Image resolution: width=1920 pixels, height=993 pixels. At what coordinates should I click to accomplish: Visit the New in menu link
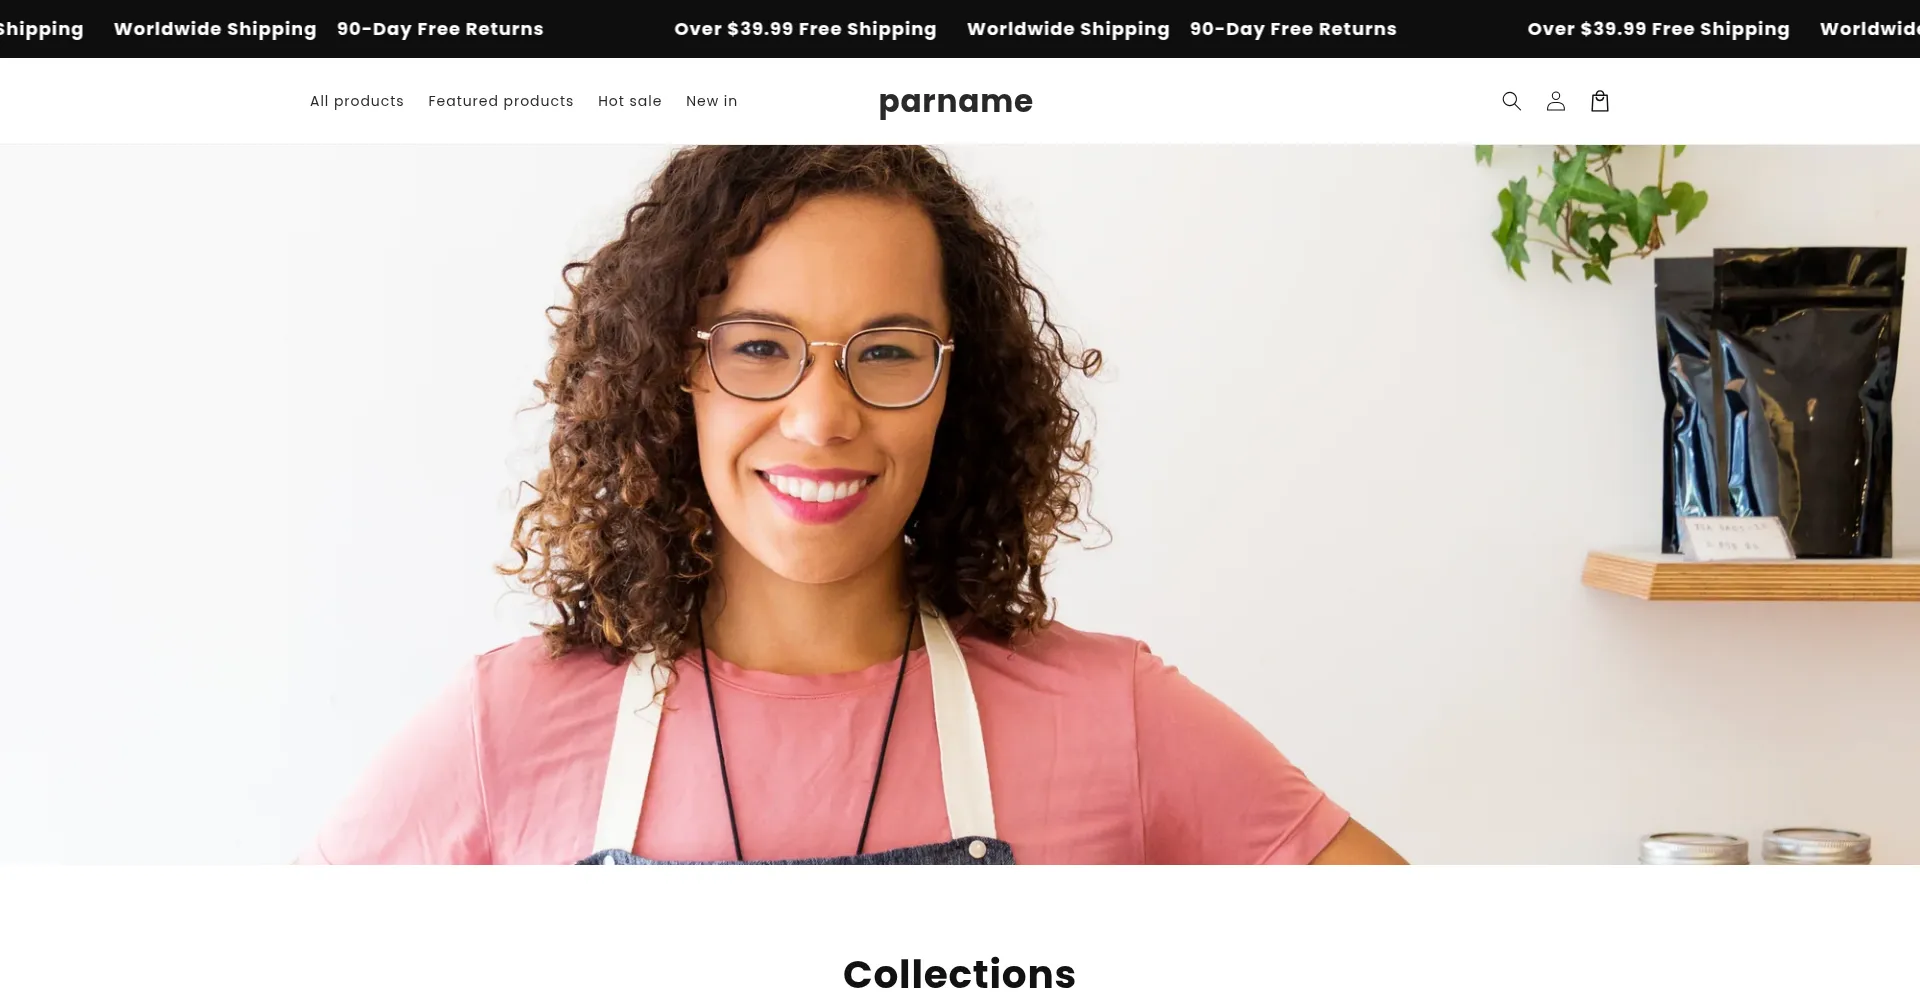click(712, 101)
